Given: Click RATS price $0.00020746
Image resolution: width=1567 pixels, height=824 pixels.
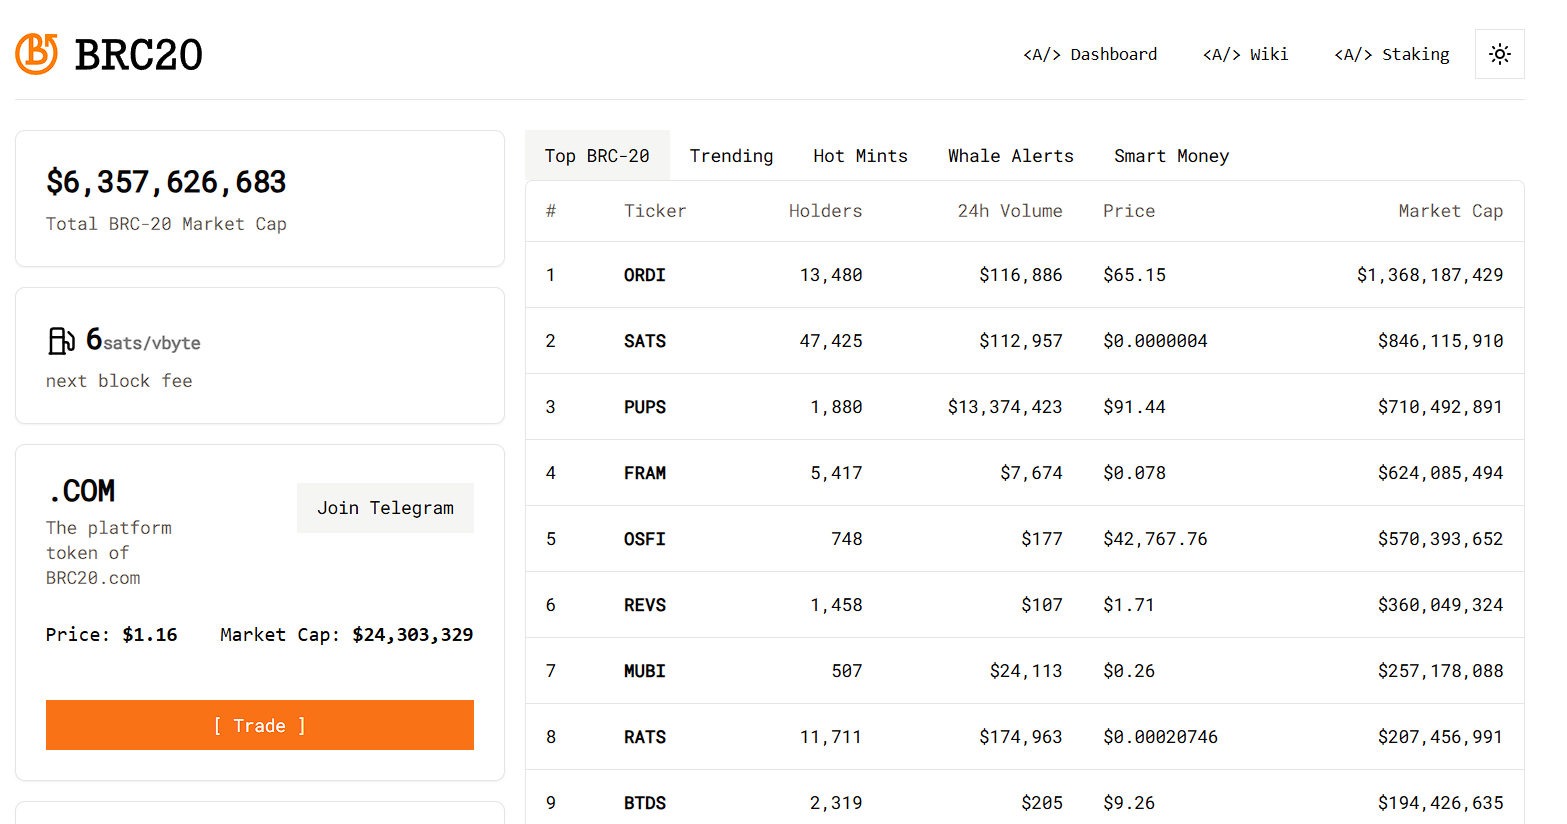Looking at the screenshot, I should coord(1160,737).
